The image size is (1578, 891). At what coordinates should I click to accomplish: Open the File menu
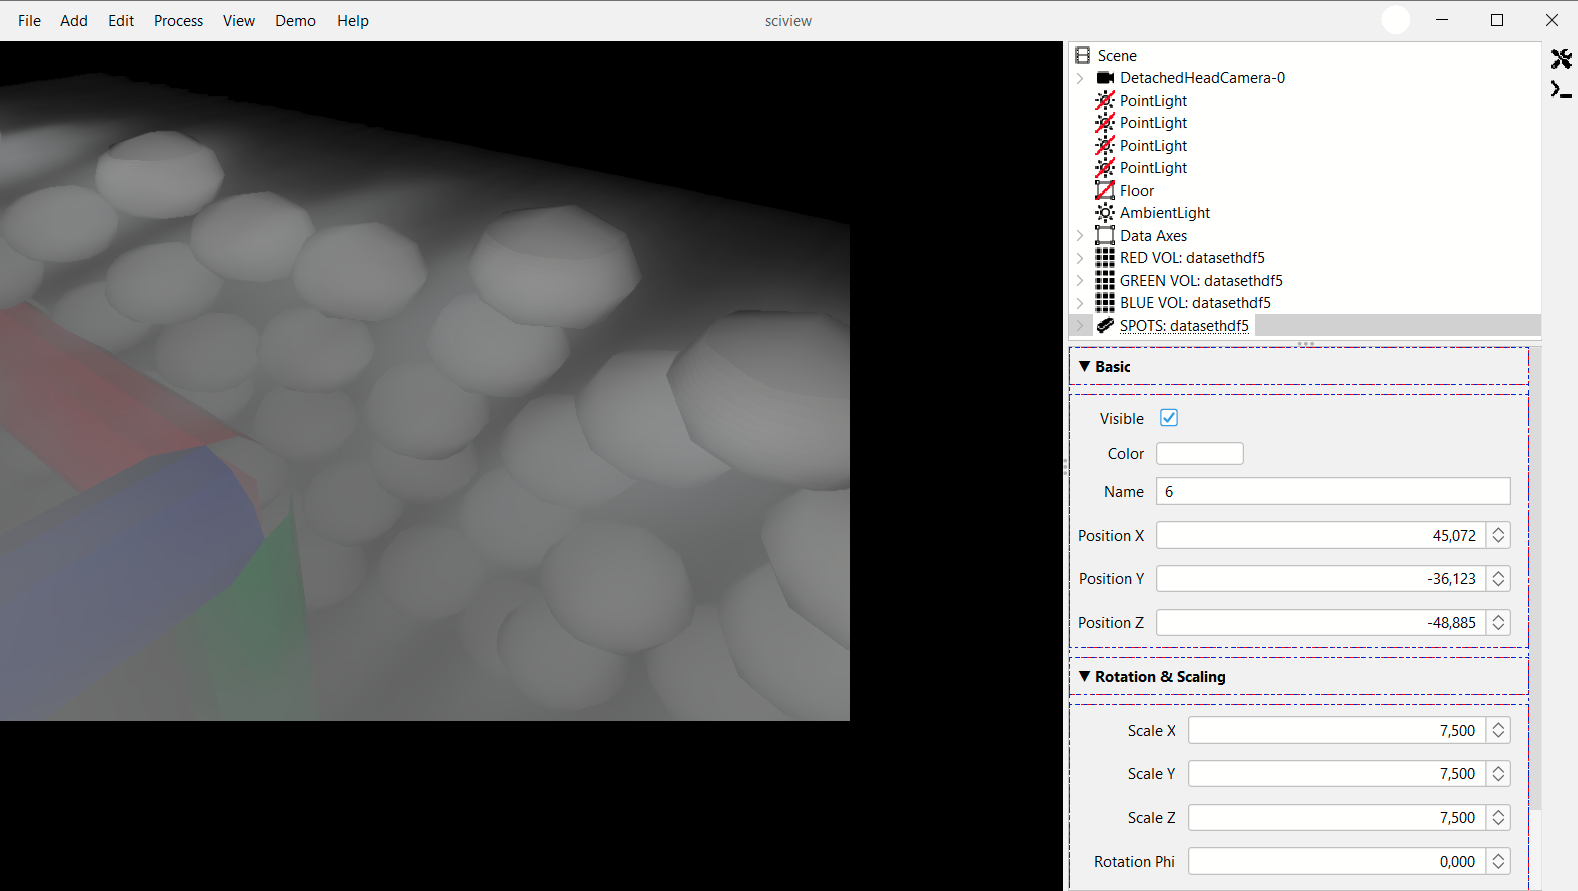click(x=29, y=20)
